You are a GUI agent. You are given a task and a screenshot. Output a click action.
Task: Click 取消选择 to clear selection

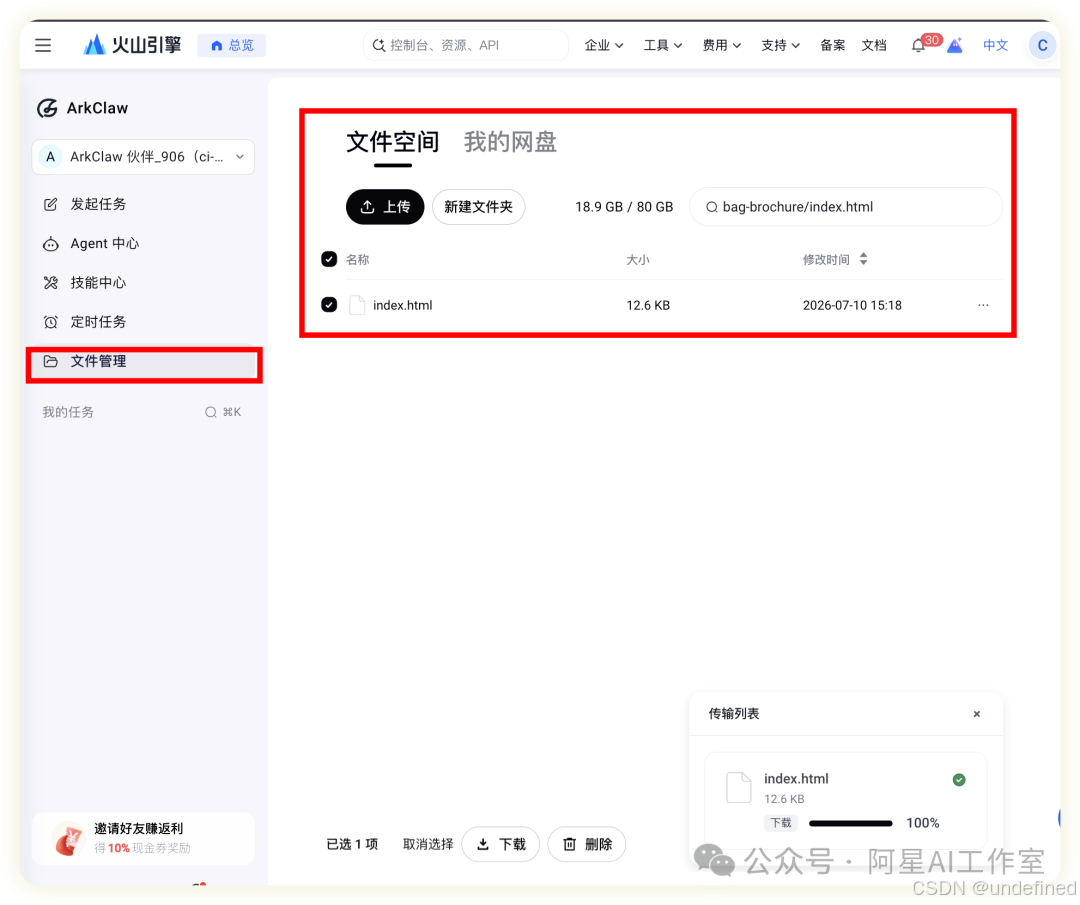(x=428, y=844)
